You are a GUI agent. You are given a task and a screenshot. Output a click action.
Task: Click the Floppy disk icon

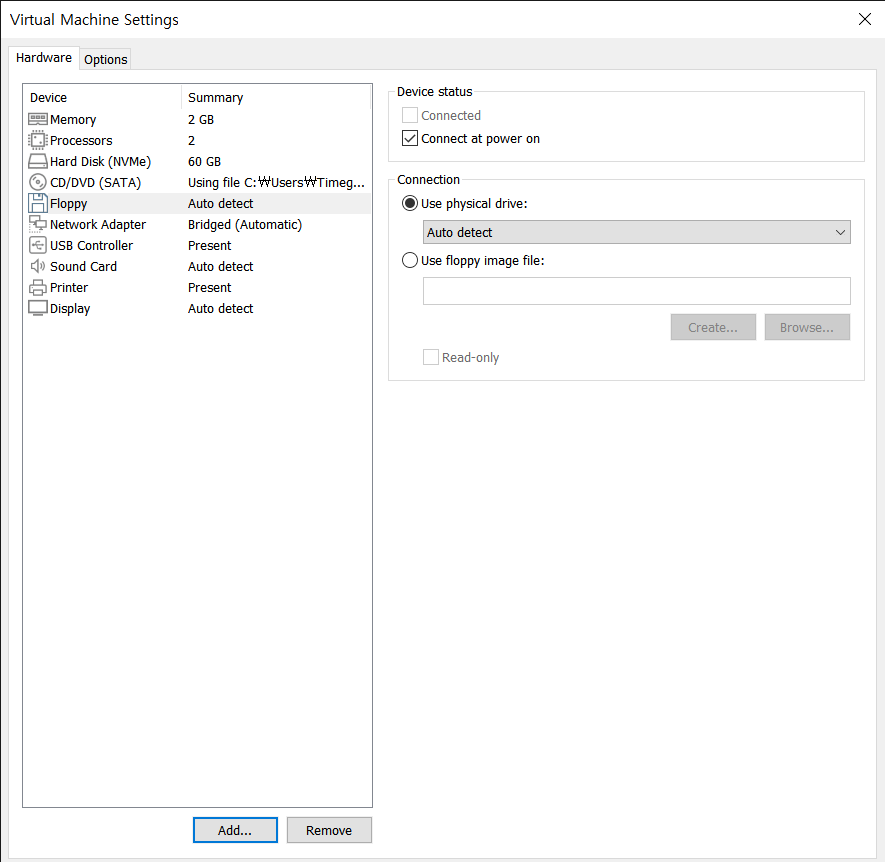click(38, 203)
